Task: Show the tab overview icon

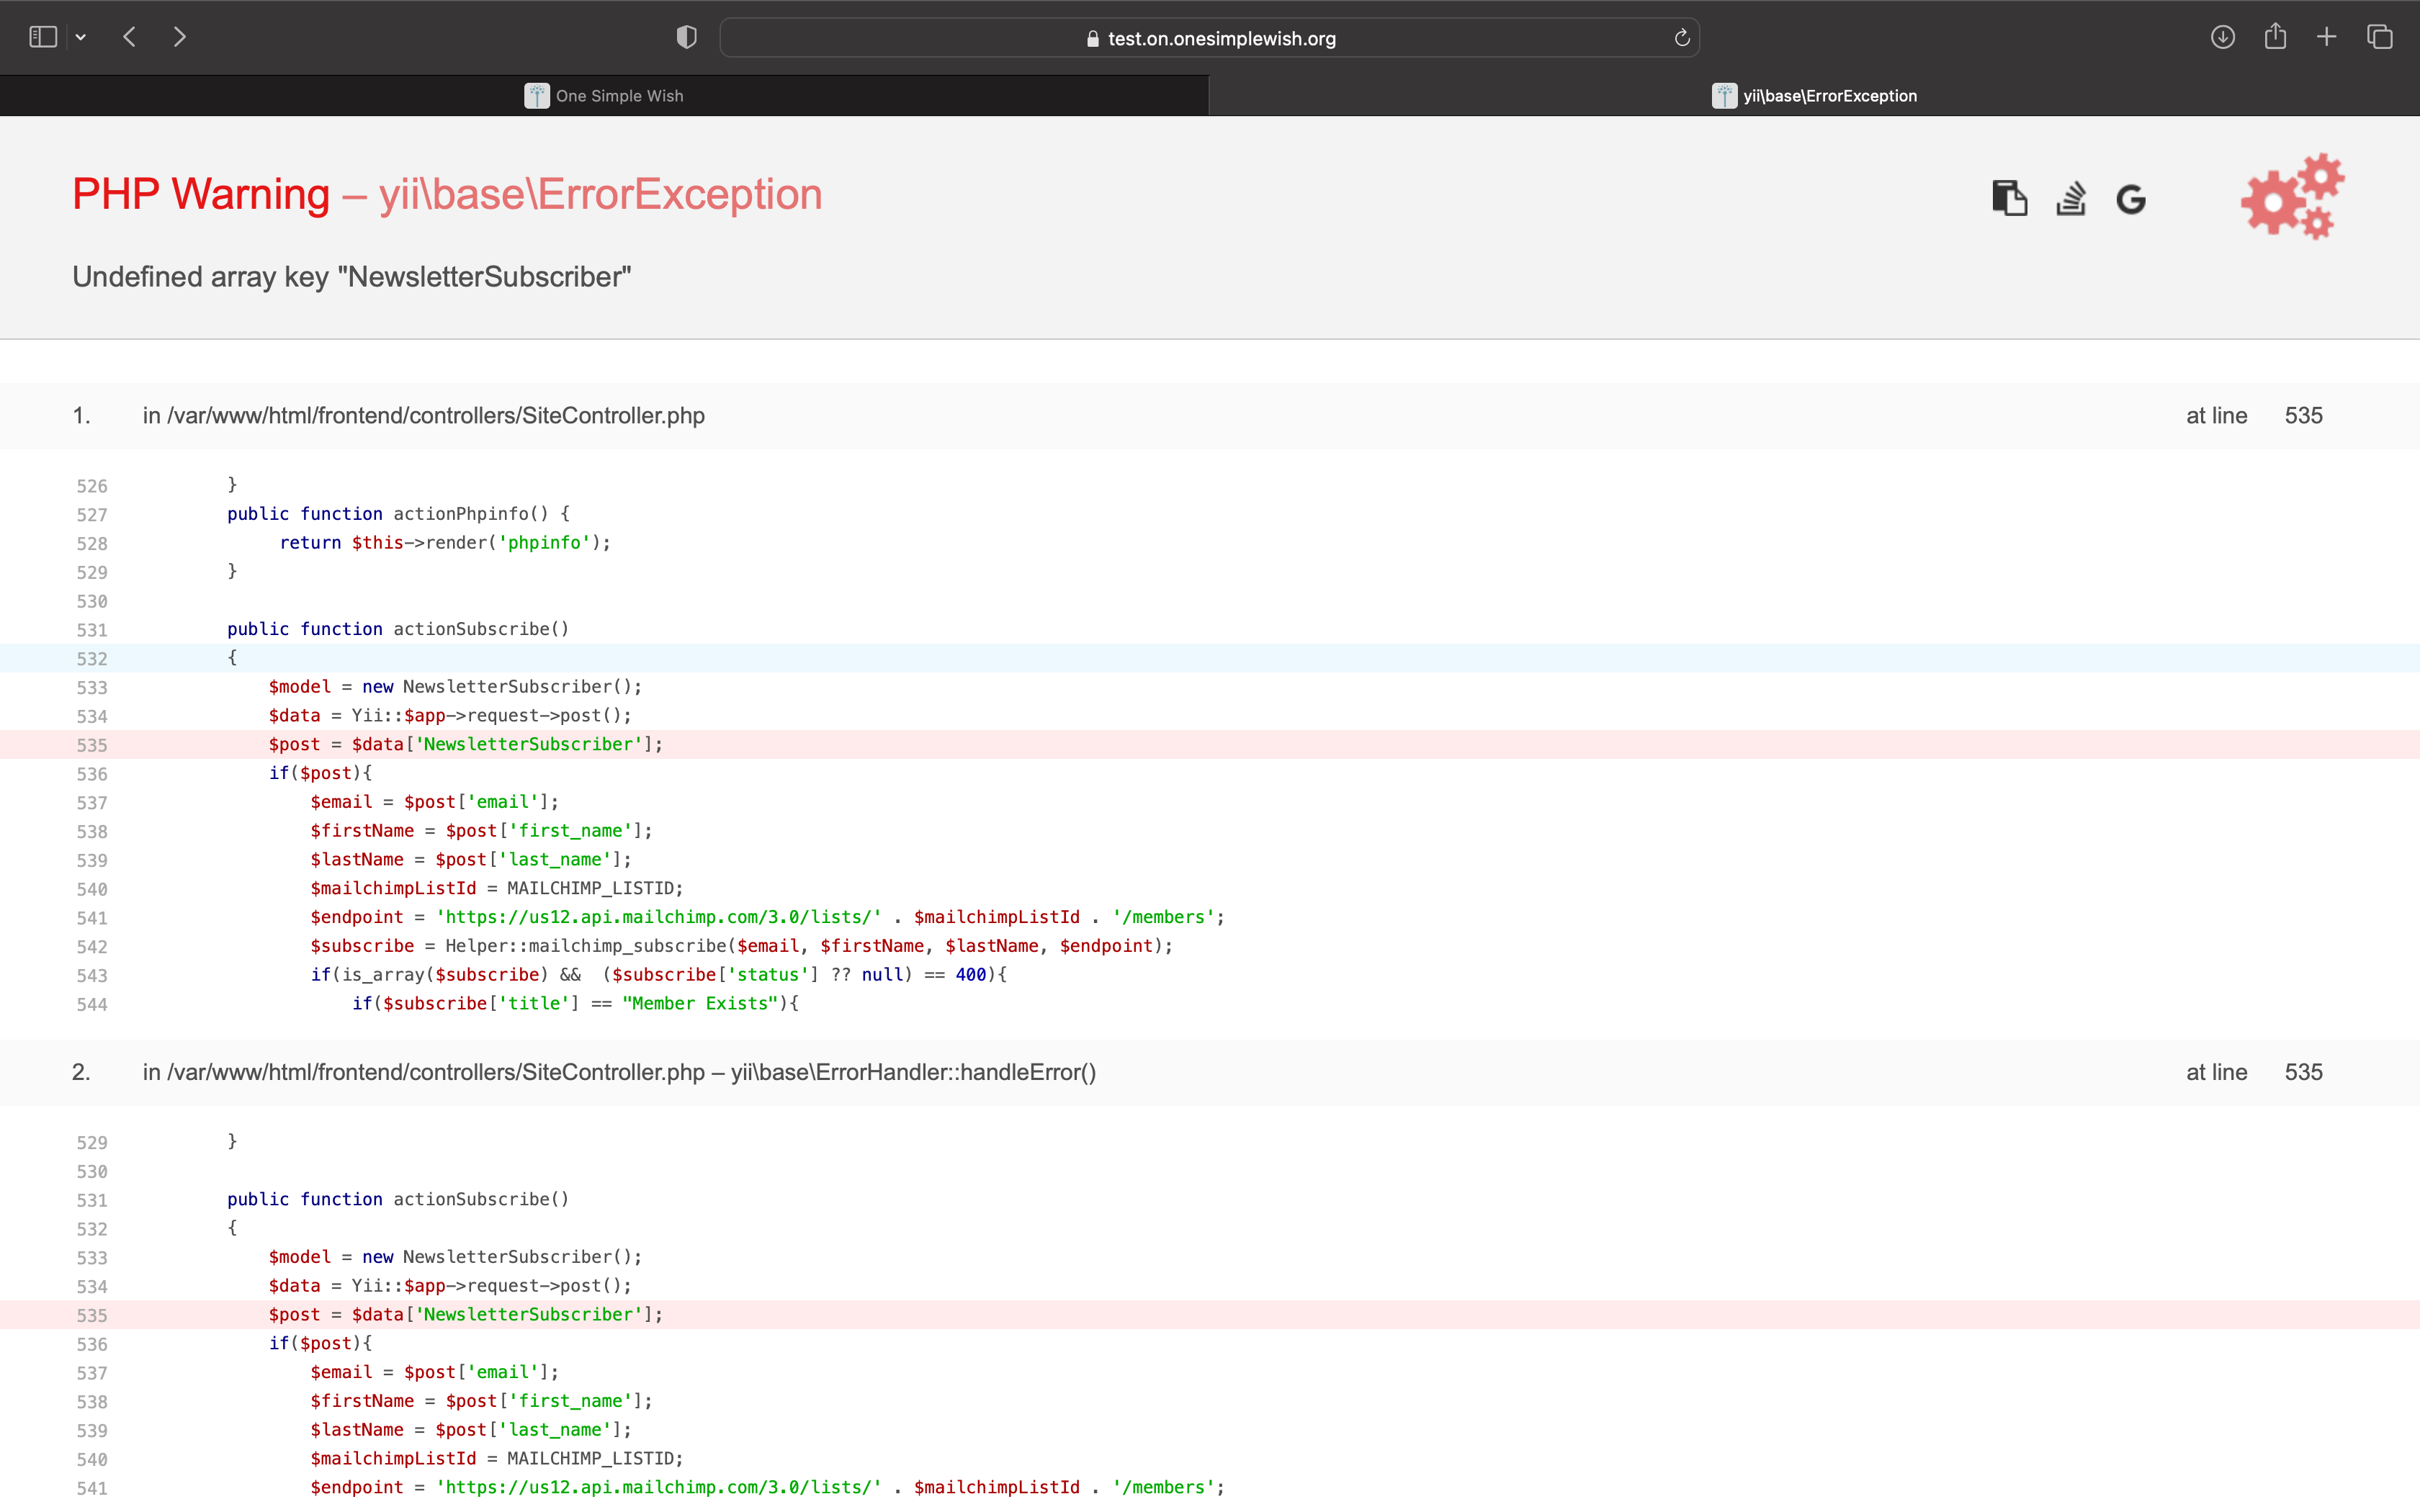Action: click(2380, 37)
